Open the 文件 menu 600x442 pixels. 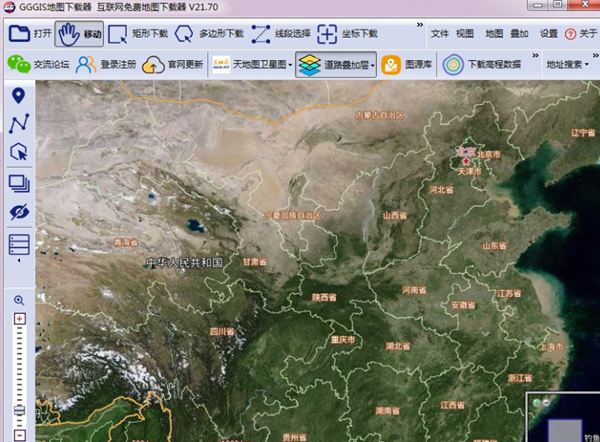(x=440, y=33)
